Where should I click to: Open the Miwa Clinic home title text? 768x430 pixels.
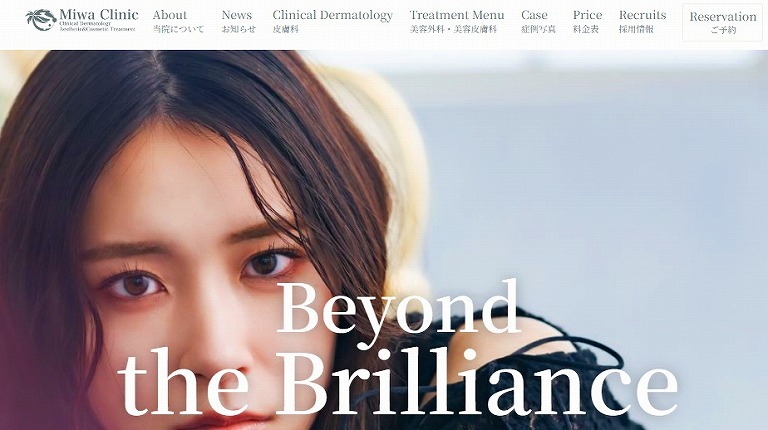(98, 14)
